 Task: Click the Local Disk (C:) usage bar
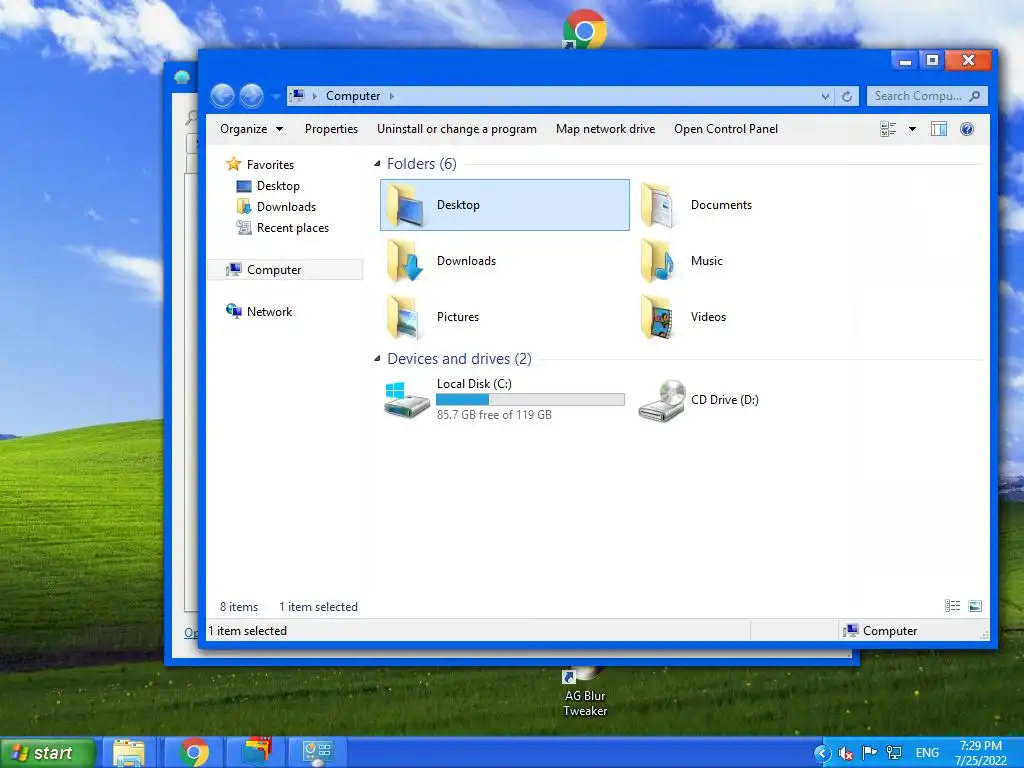point(530,399)
